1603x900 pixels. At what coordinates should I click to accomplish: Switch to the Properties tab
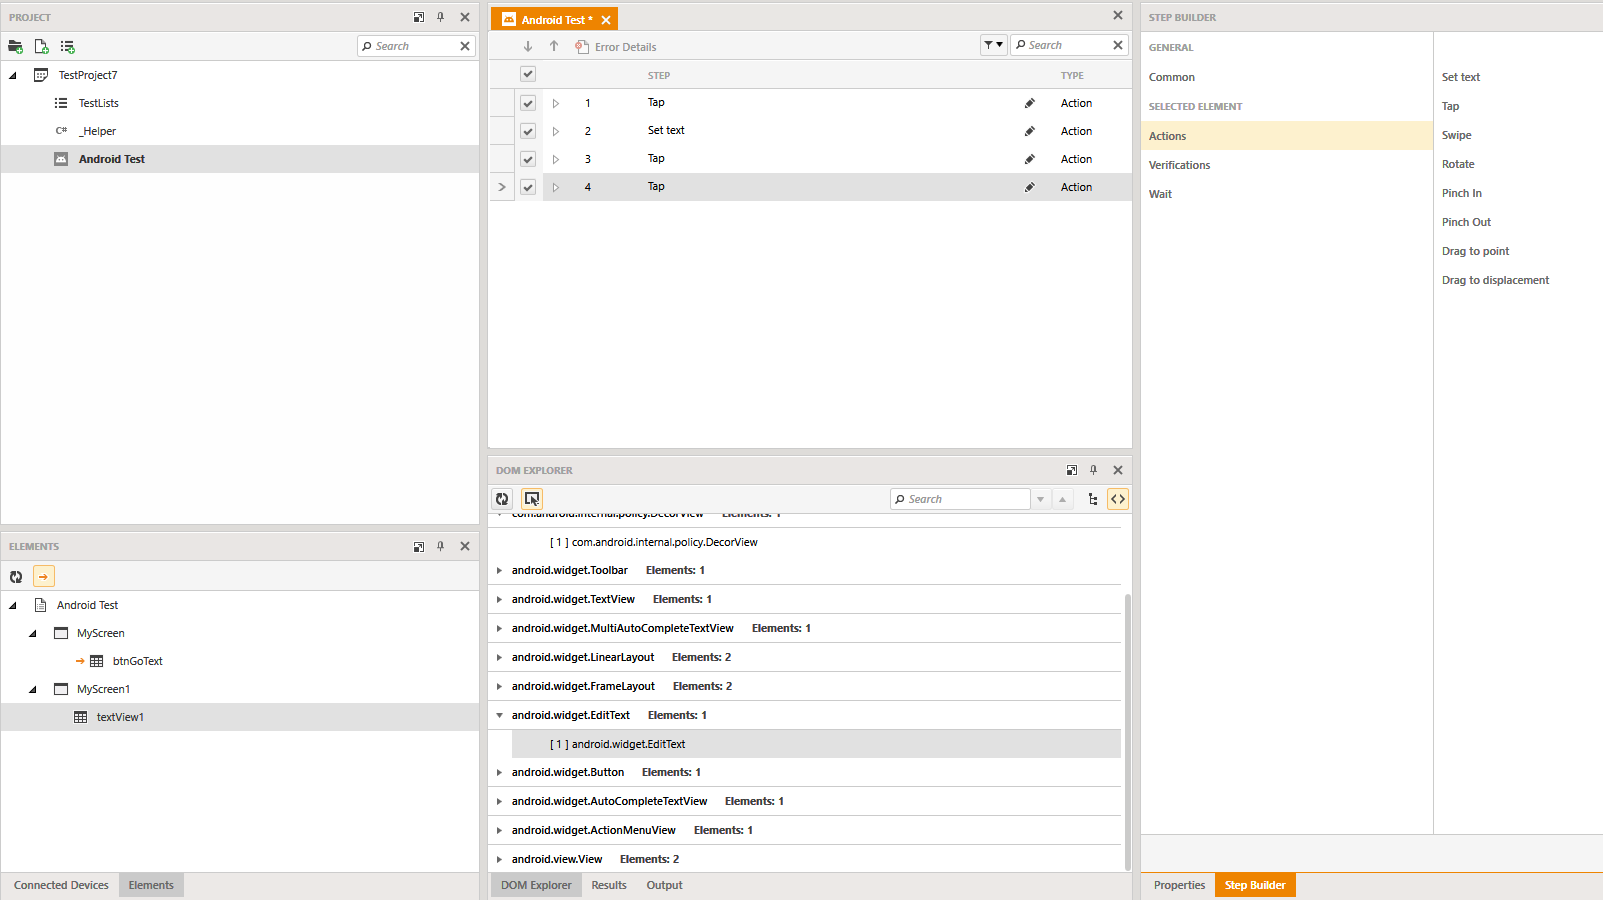coord(1178,885)
